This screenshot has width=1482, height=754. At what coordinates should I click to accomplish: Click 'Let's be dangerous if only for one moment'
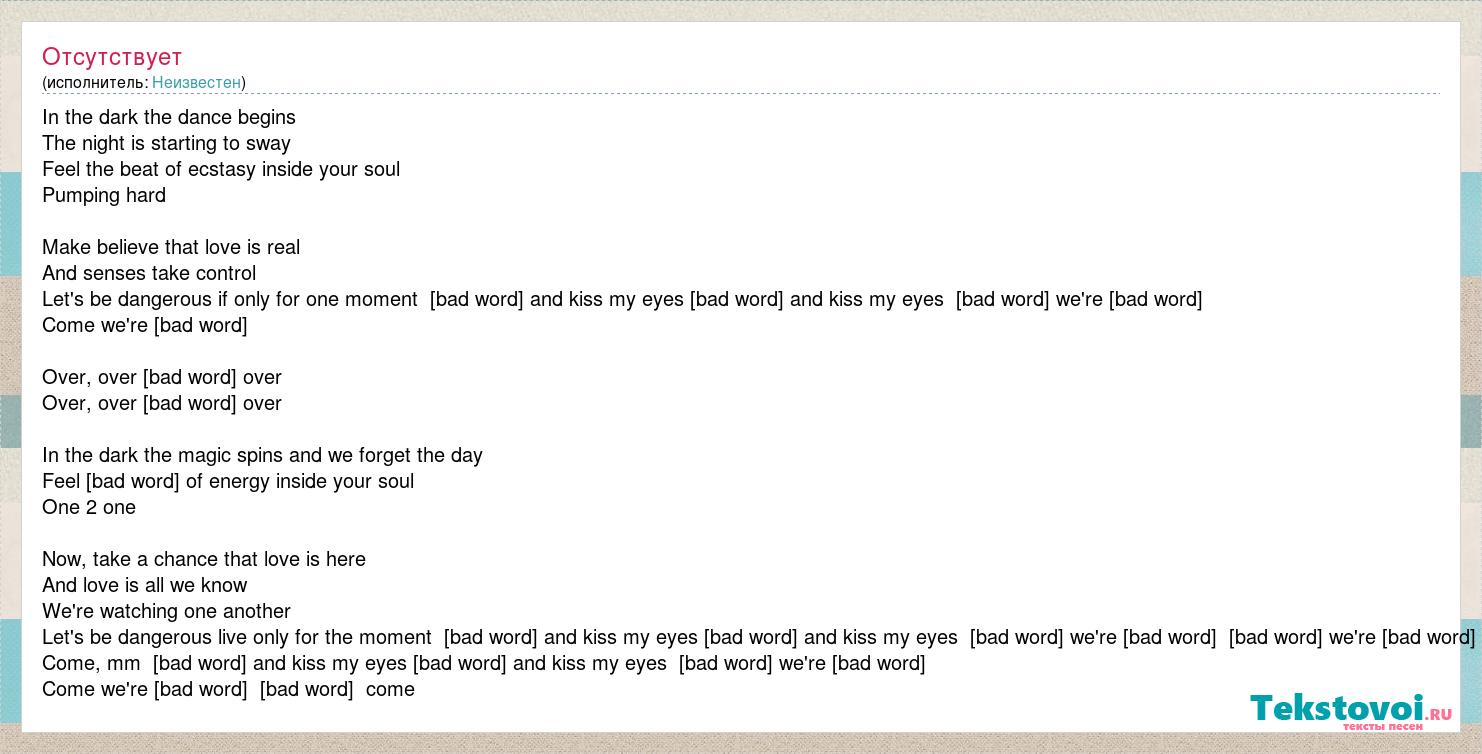coord(230,299)
